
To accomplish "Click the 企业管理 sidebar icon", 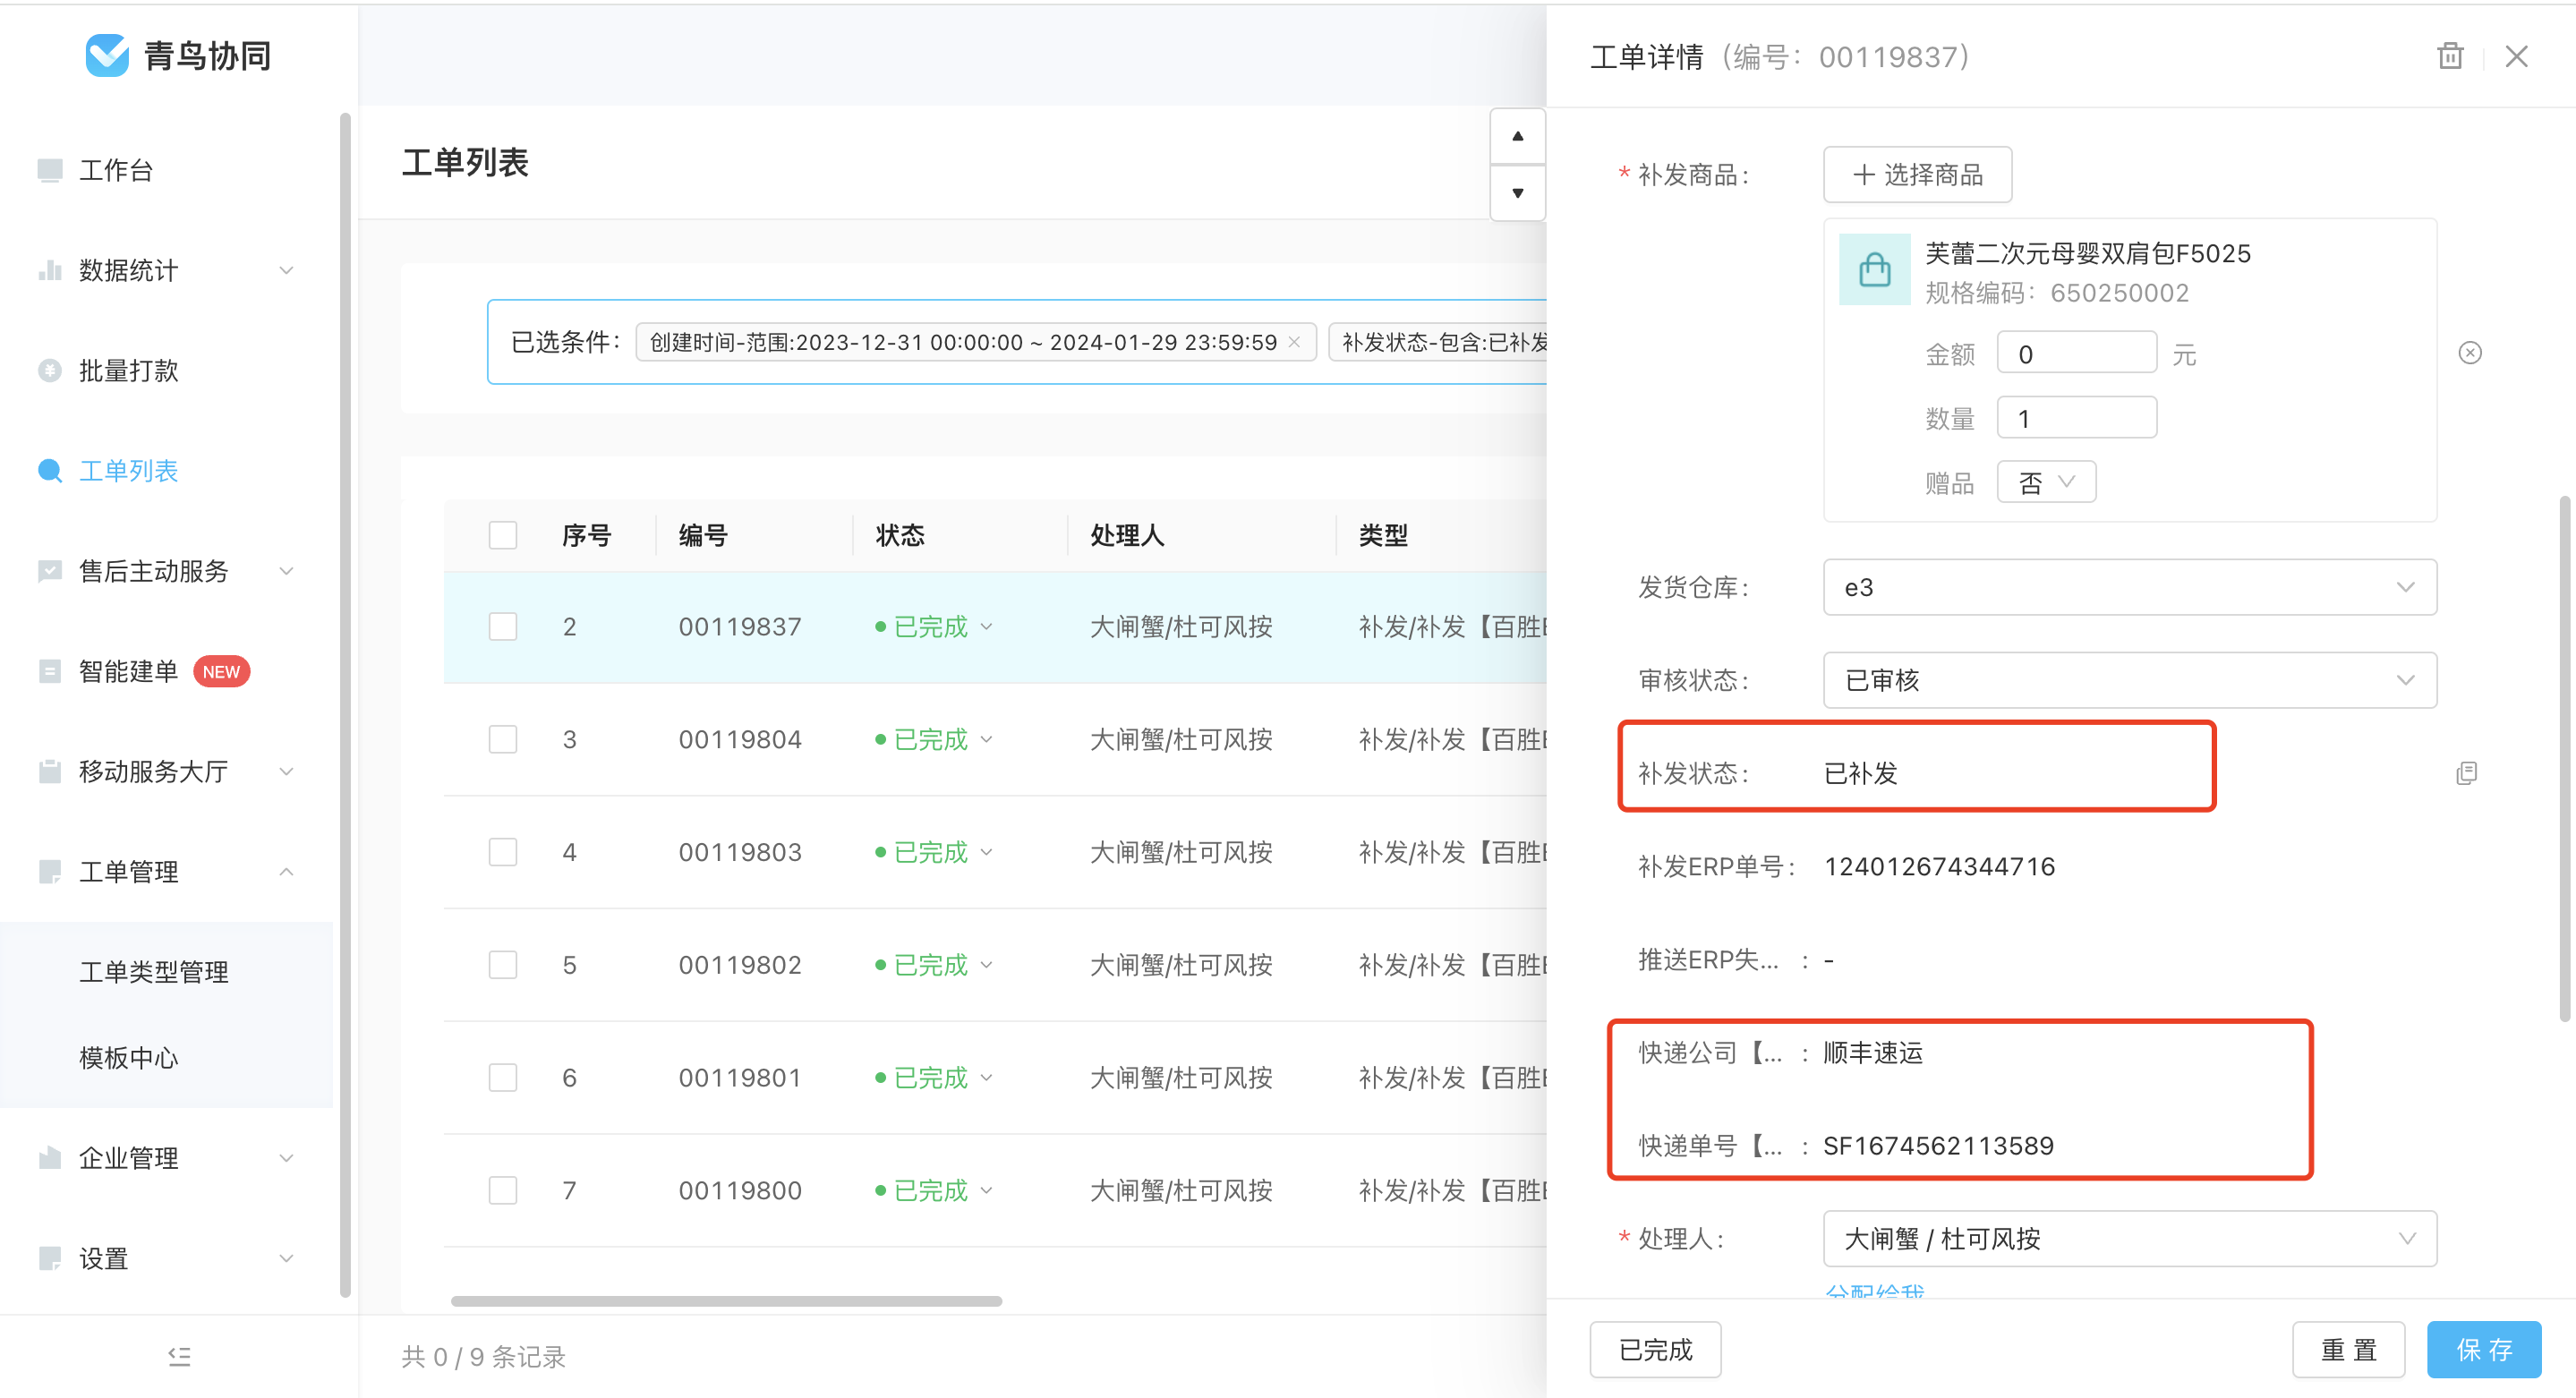I will coord(50,1157).
